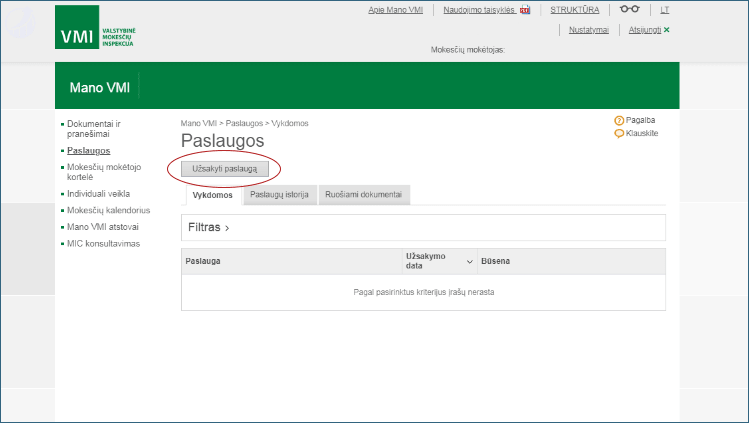This screenshot has height=423, width=749.
Task: Open the PDF icon beside Naudojimo taisyklės
Action: coord(525,10)
